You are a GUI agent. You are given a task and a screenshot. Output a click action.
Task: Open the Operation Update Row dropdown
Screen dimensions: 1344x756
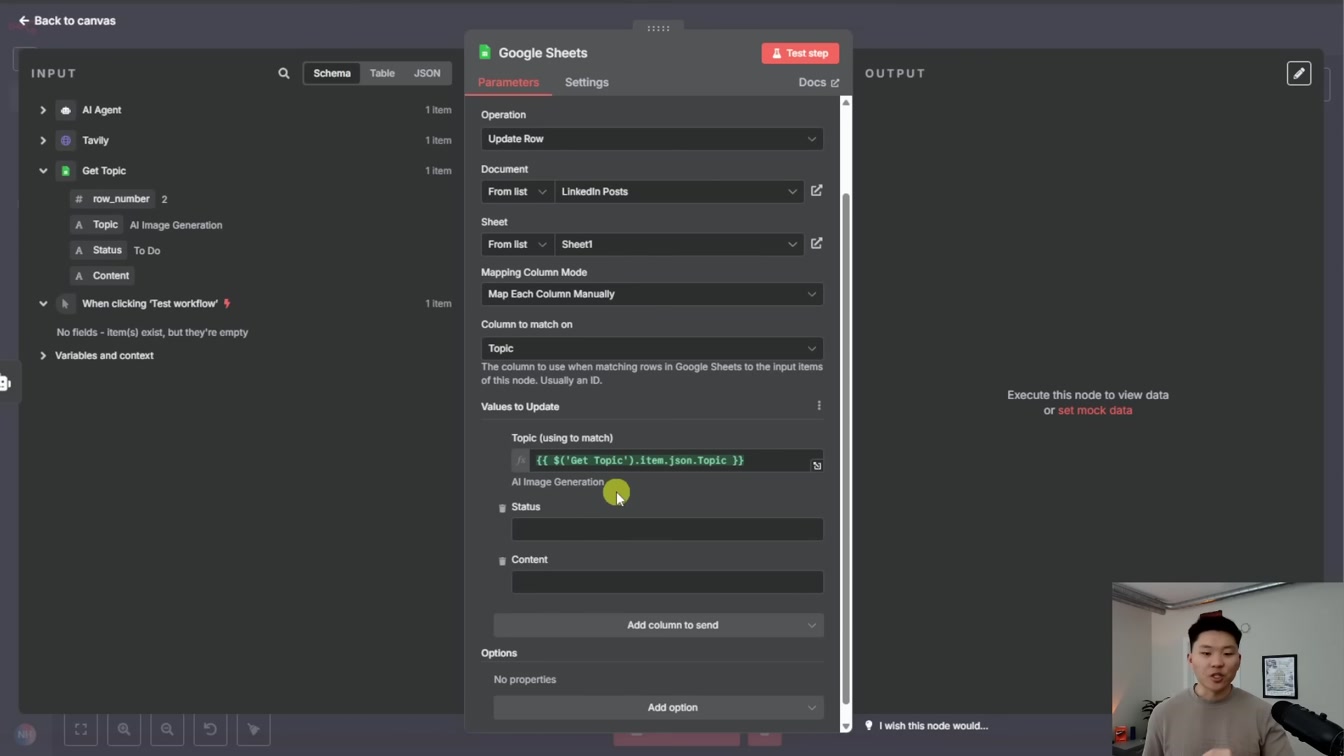click(652, 139)
